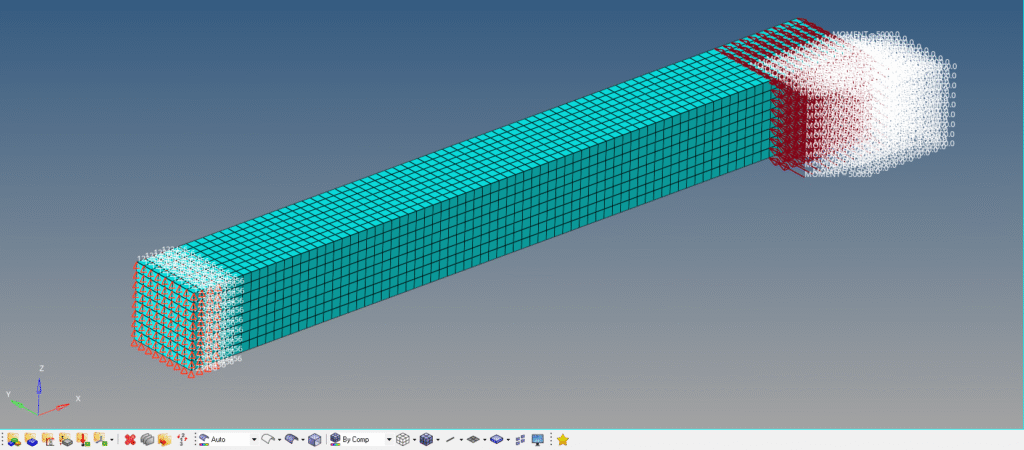Select Shaded Elements and Mesh Lines icon
This screenshot has width=1024, height=450.
coord(426,440)
